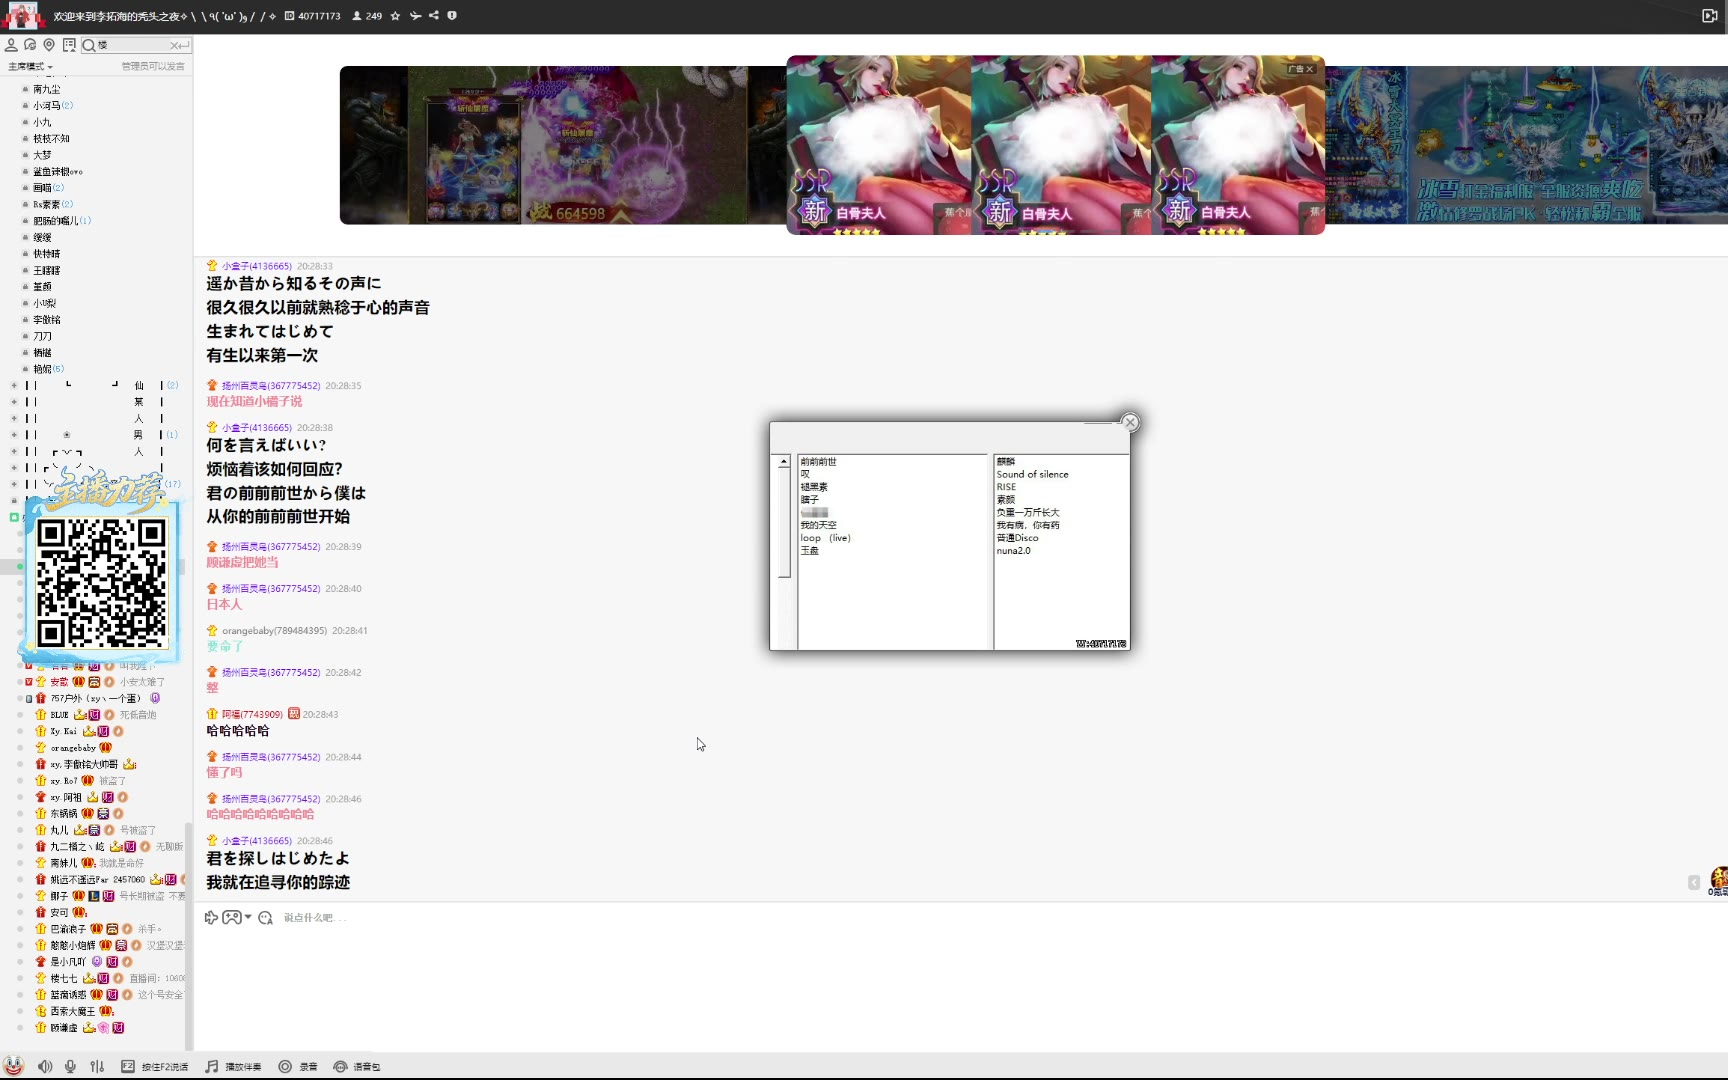Click username 小盒子(4136665) at 20:28:33
1728x1080 pixels.
pos(256,266)
